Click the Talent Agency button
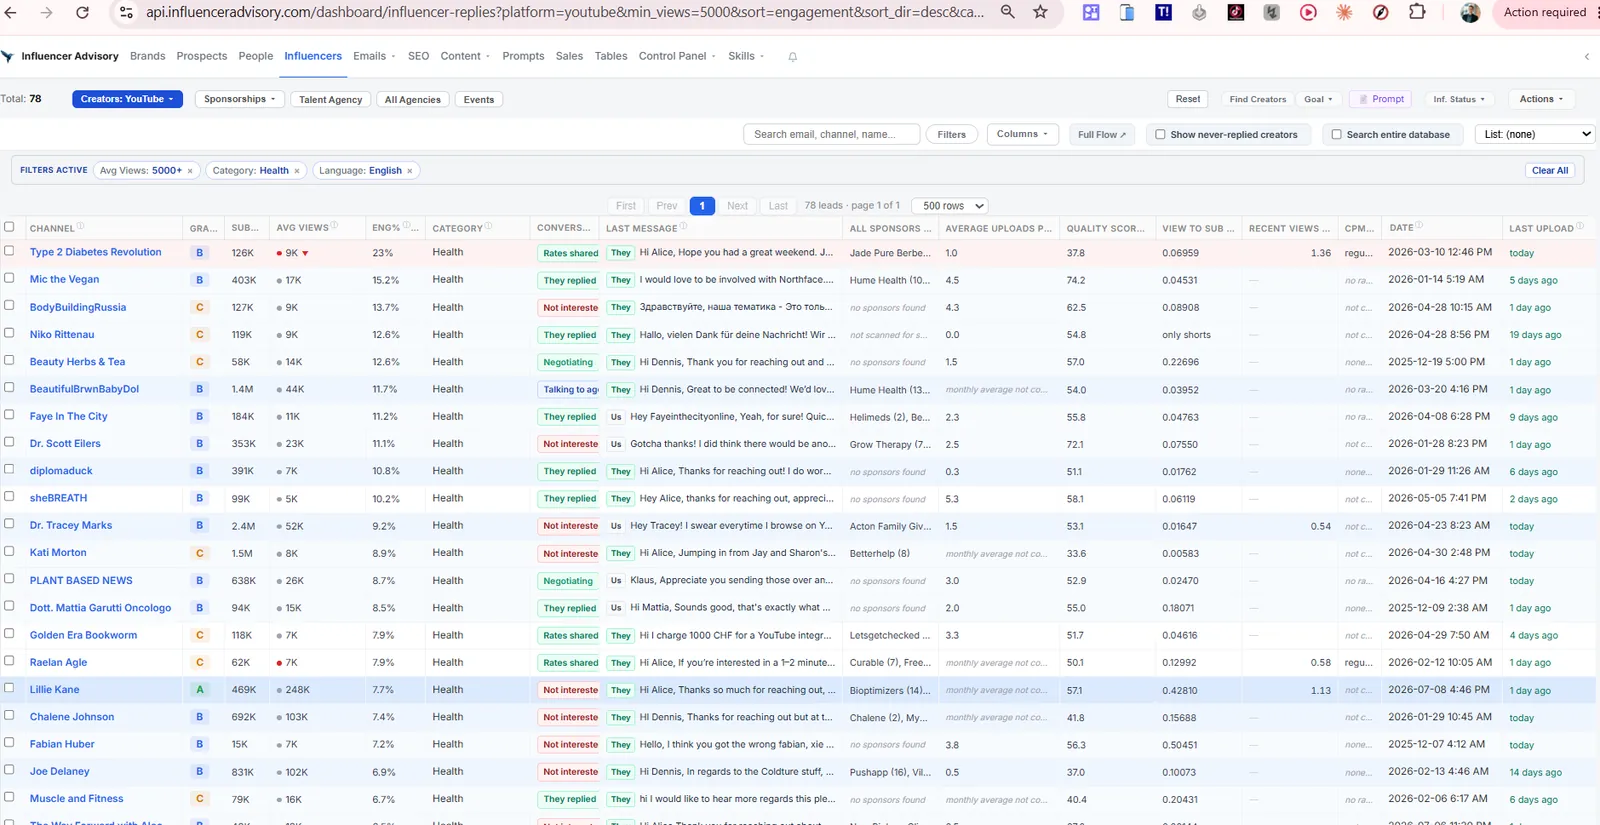This screenshot has width=1600, height=825. pos(331,99)
